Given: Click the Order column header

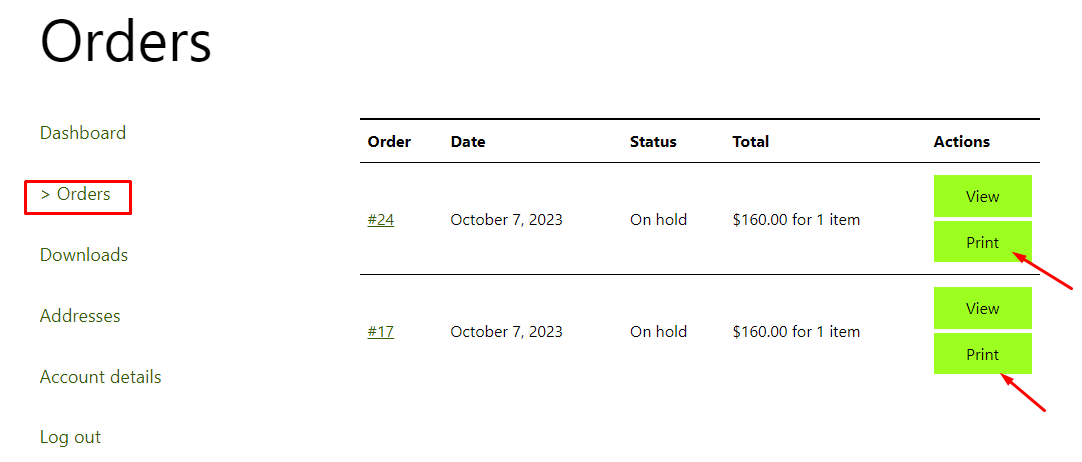Looking at the screenshot, I should click(389, 142).
